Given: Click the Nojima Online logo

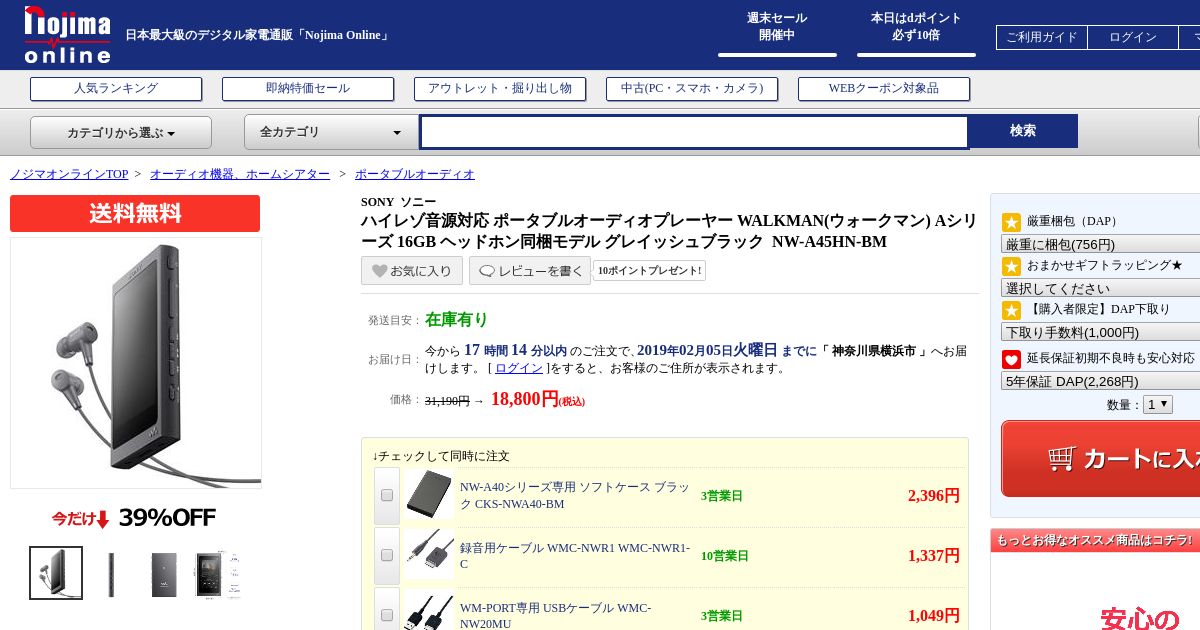Looking at the screenshot, I should point(67,35).
